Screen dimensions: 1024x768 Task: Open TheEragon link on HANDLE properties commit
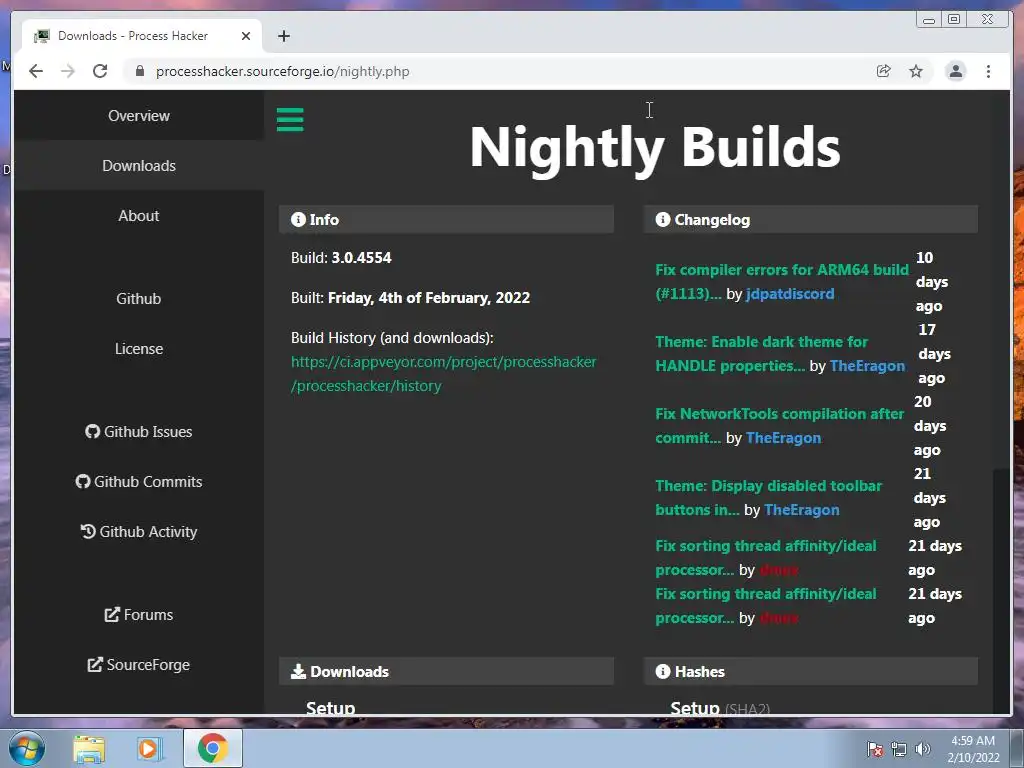pos(867,366)
